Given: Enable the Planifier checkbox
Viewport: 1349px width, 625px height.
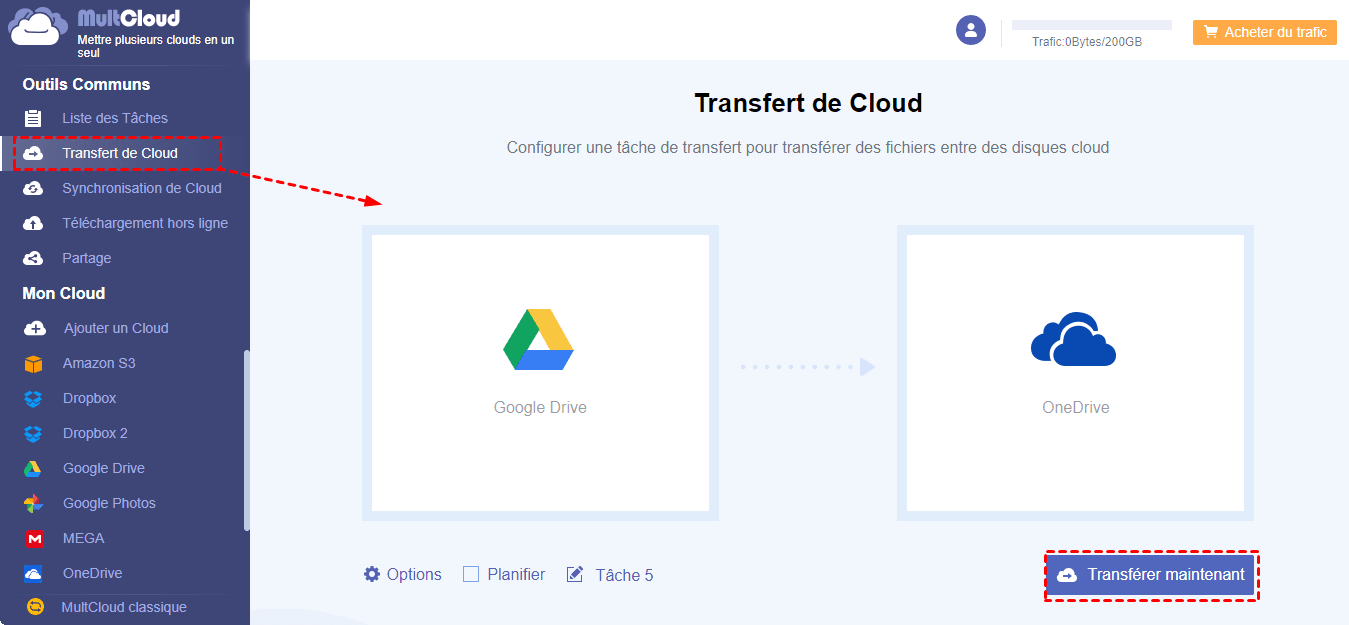Looking at the screenshot, I should 471,574.
